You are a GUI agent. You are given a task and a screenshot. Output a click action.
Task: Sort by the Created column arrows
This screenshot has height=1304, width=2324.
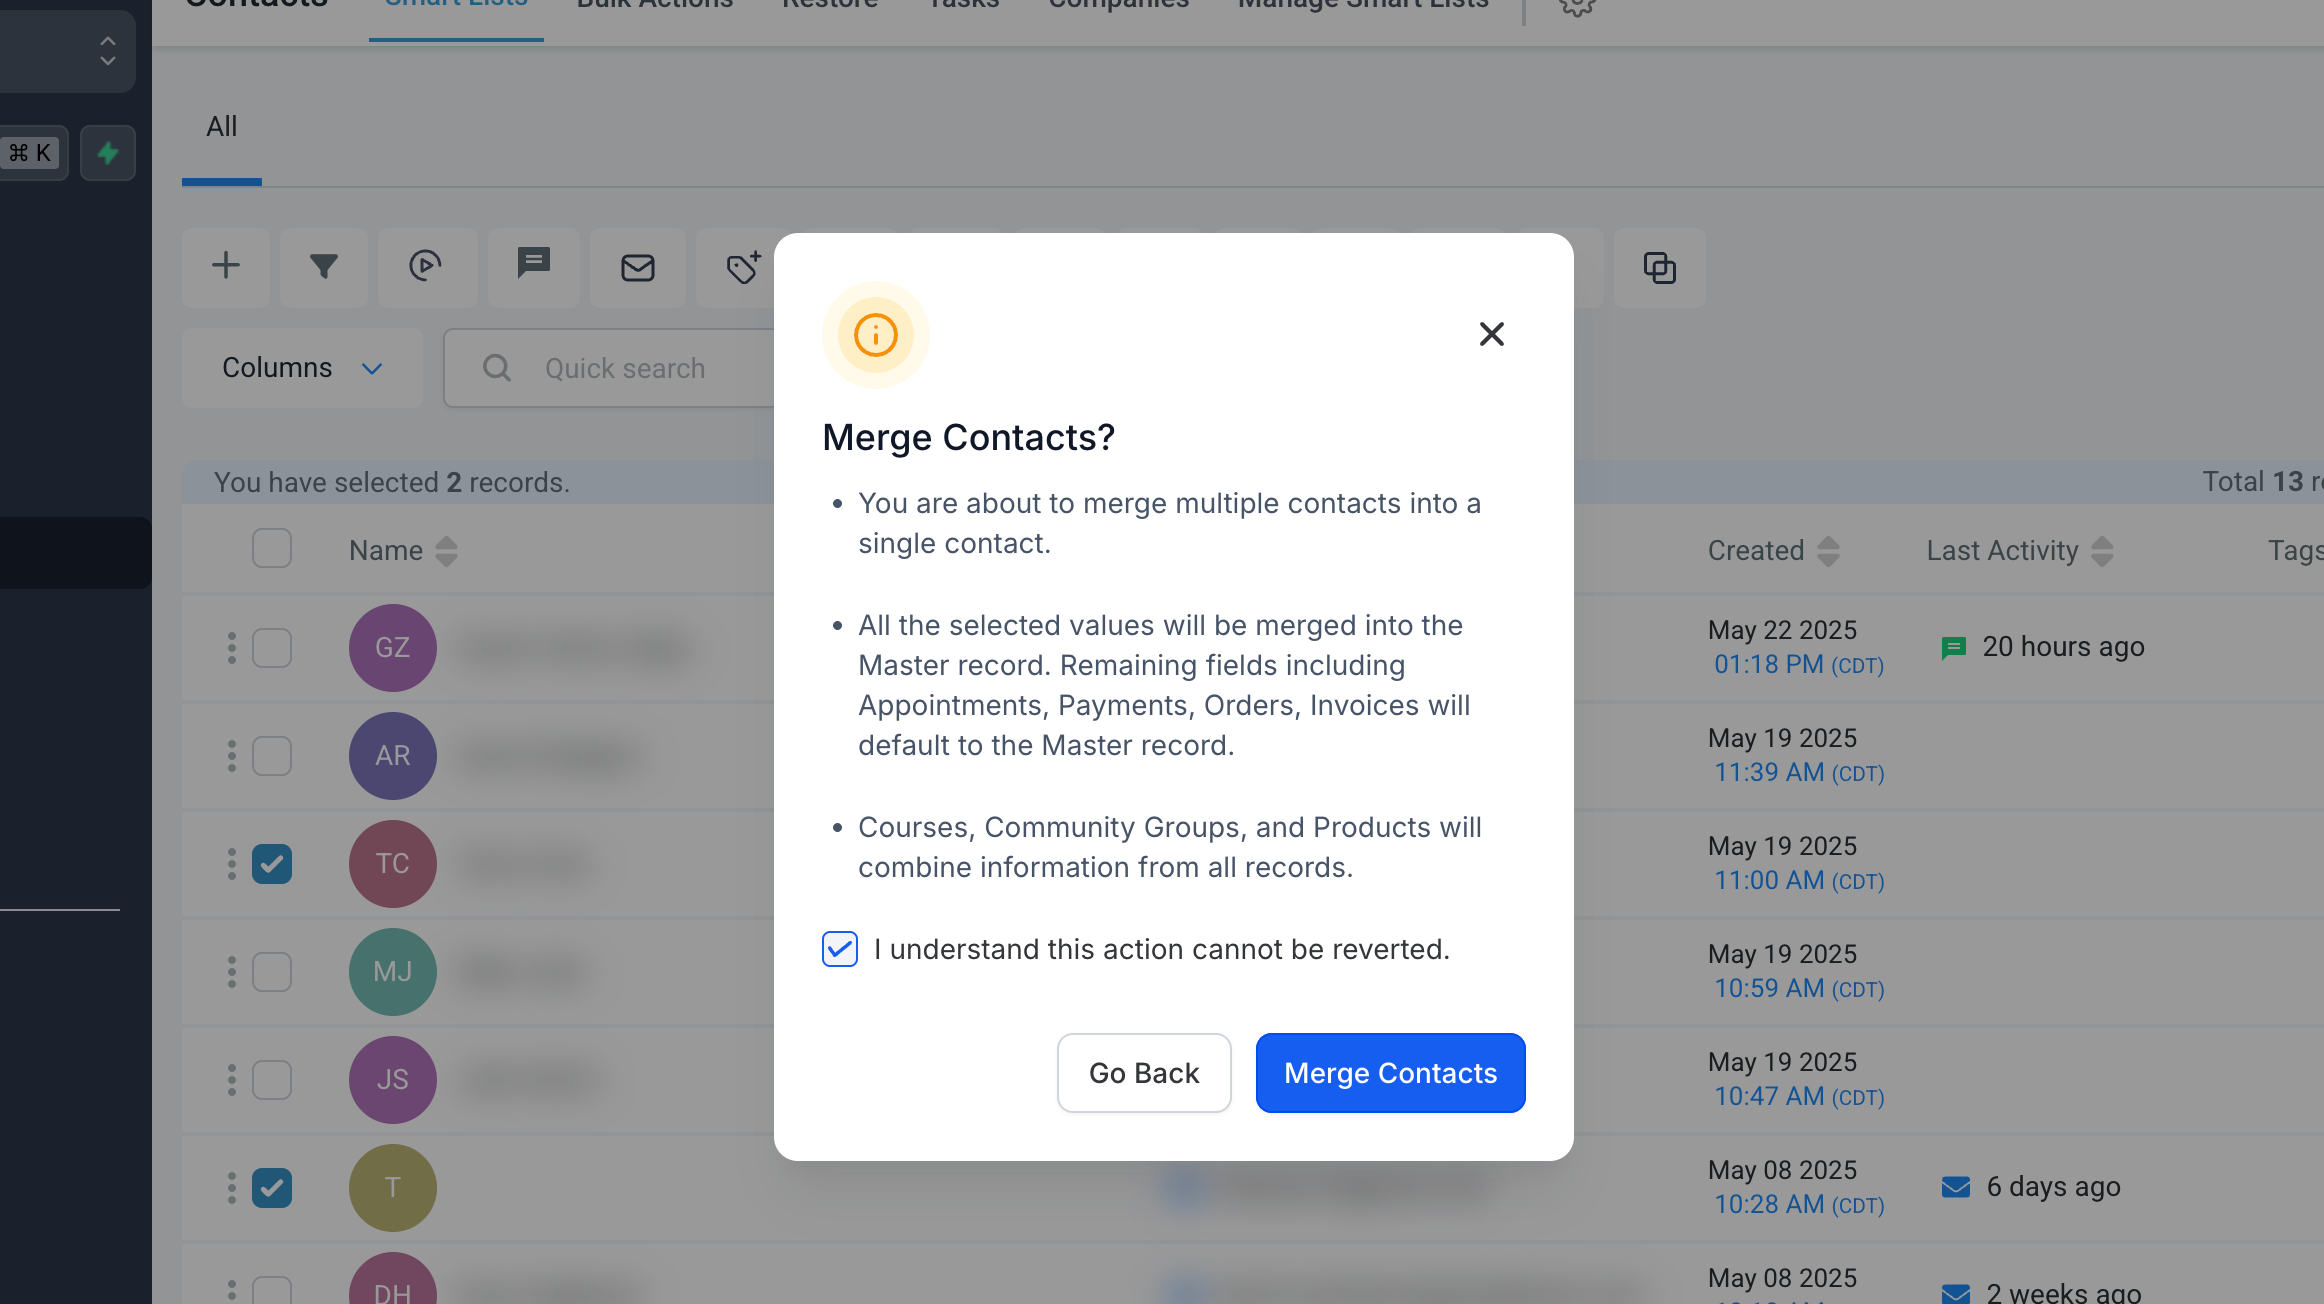[1828, 551]
